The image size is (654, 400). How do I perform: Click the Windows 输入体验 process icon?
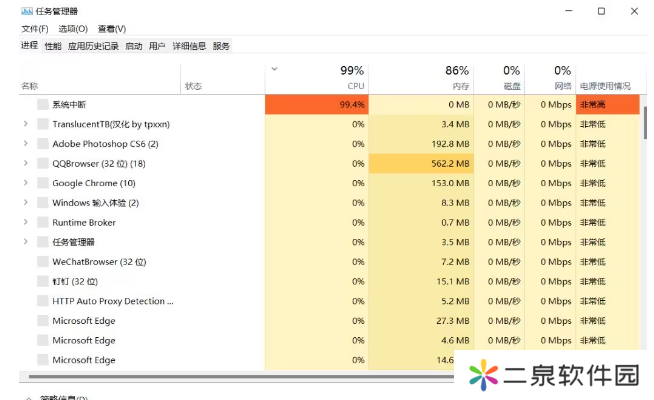pos(43,203)
